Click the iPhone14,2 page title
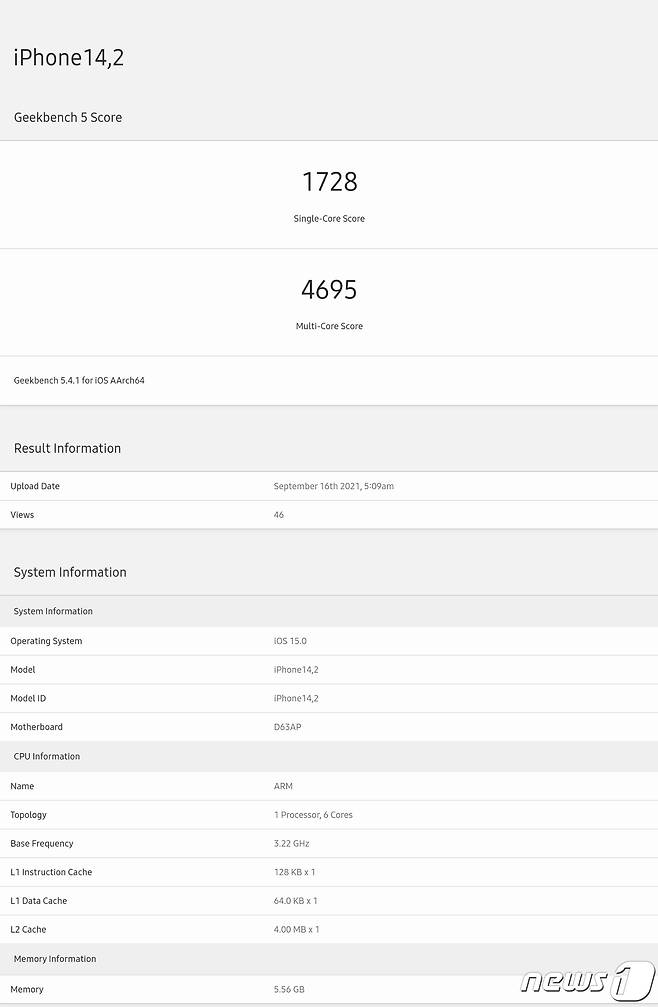The image size is (658, 1007). coord(69,58)
